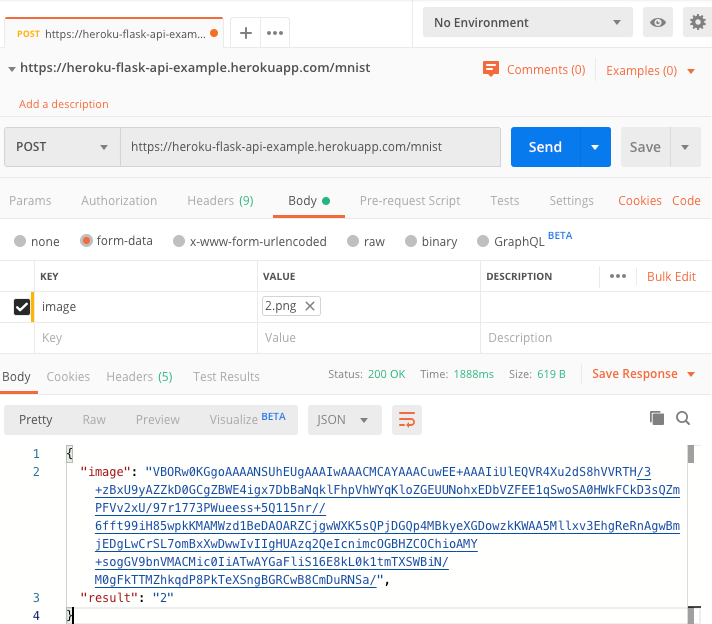This screenshot has width=712, height=624.
Task: Open the POST method dropdown
Action: [62, 147]
